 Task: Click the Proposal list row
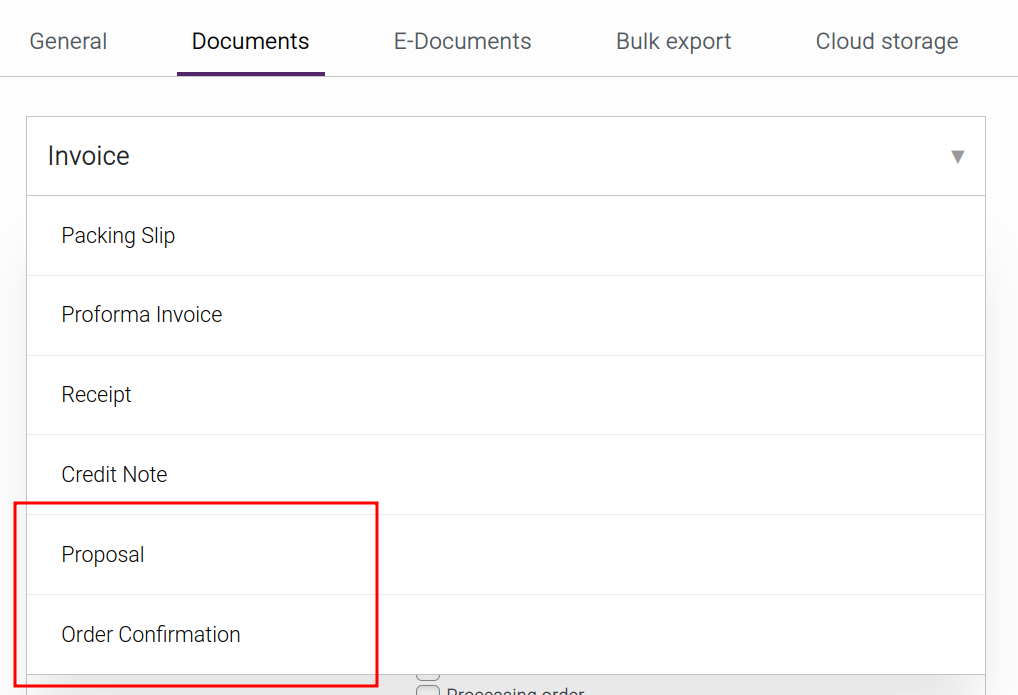click(103, 554)
